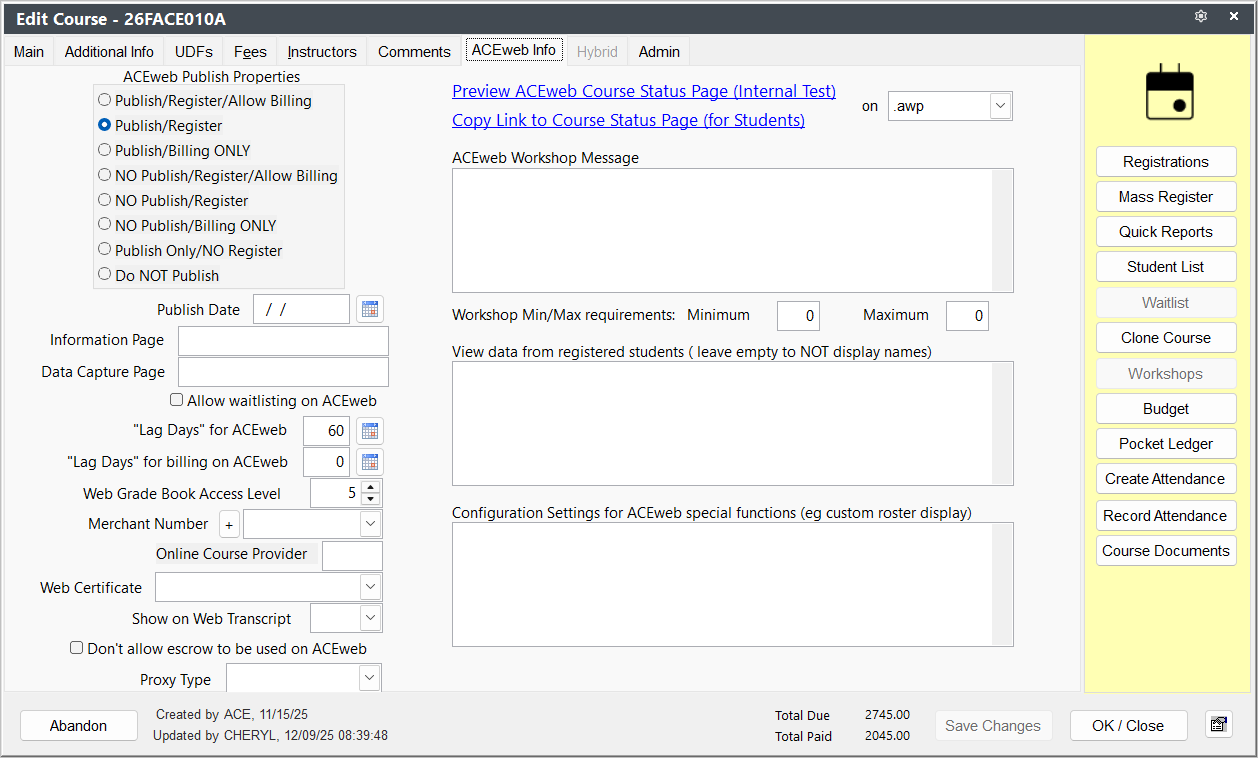Open the Fees tab
This screenshot has width=1258, height=758.
pos(250,51)
